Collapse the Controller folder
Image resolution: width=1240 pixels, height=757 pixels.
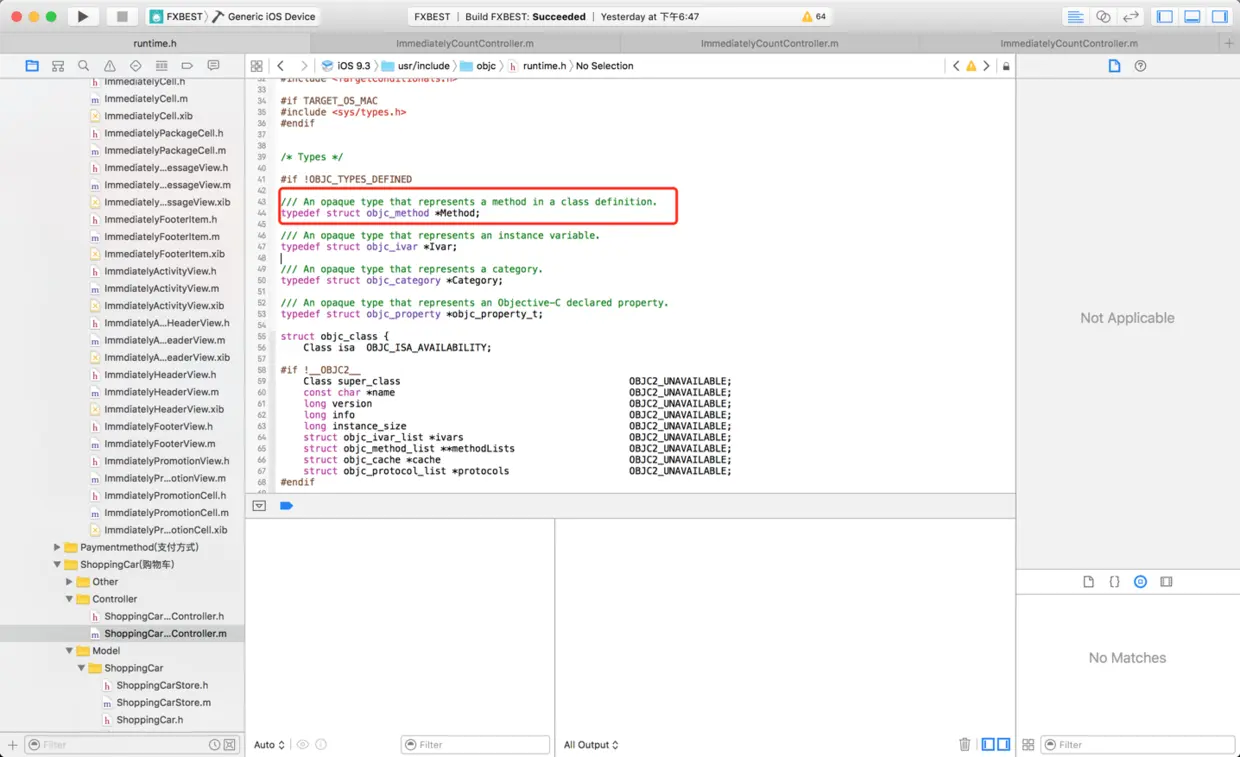(69, 599)
